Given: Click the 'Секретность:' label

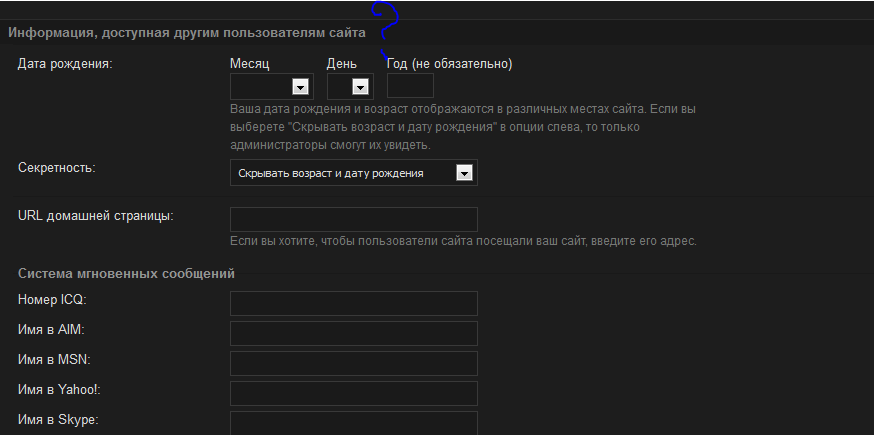Looking at the screenshot, I should [57, 167].
